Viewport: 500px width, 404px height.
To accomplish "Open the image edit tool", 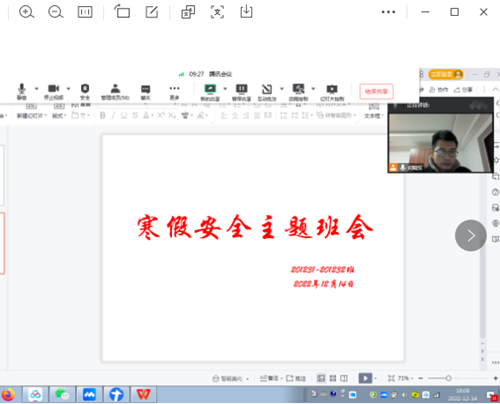I will 152,12.
